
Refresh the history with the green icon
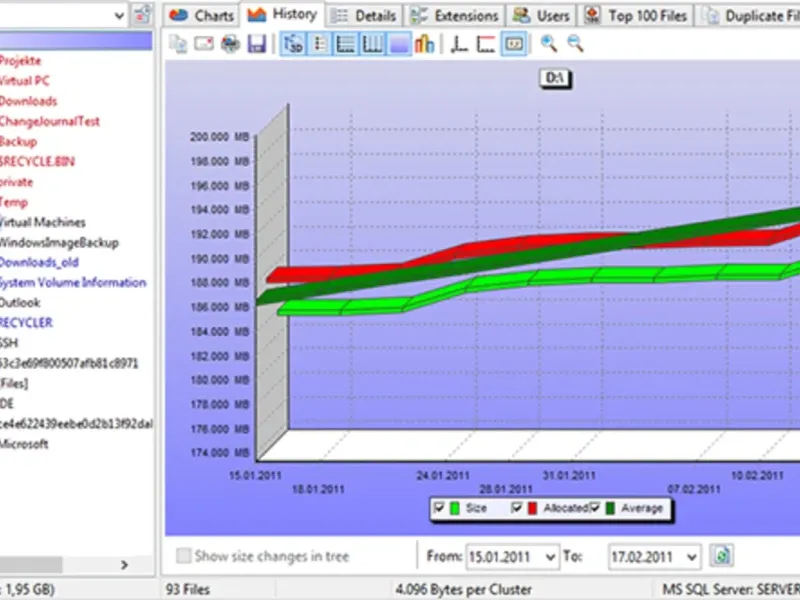point(721,556)
